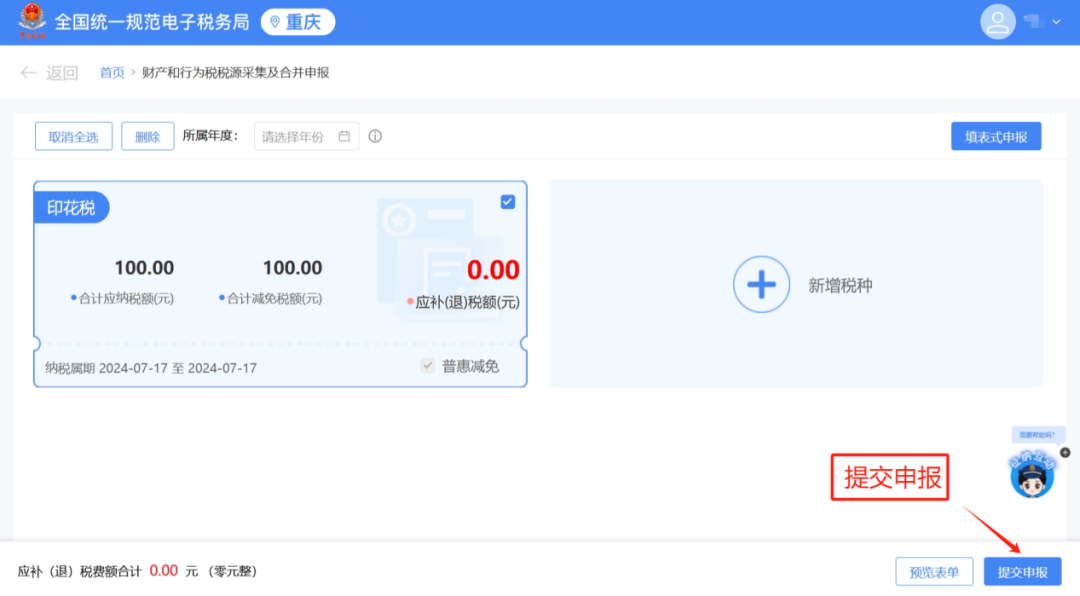The width and height of the screenshot is (1080, 596).
Task: Click the national tax emblem logo
Action: (x=32, y=21)
